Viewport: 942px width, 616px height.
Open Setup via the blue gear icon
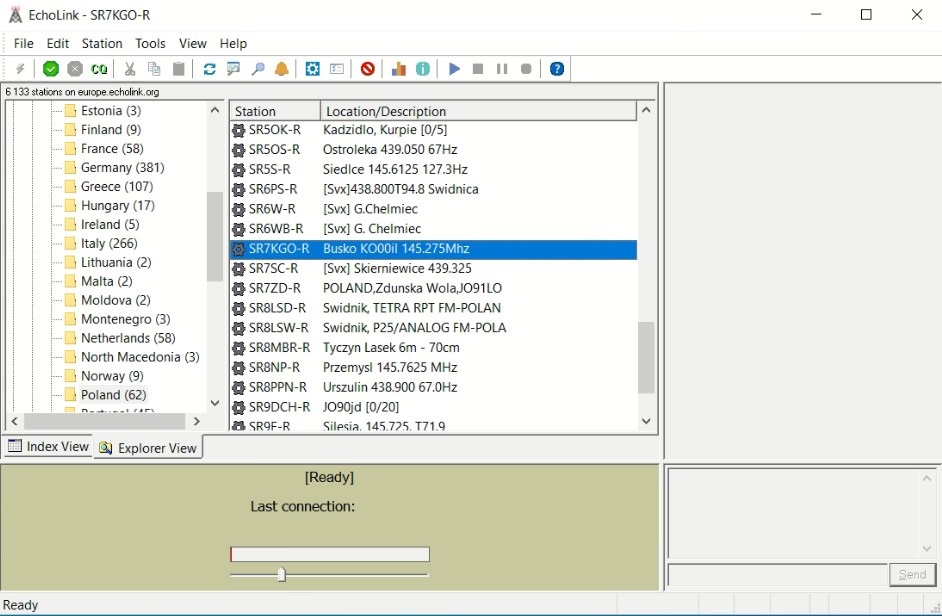[312, 69]
